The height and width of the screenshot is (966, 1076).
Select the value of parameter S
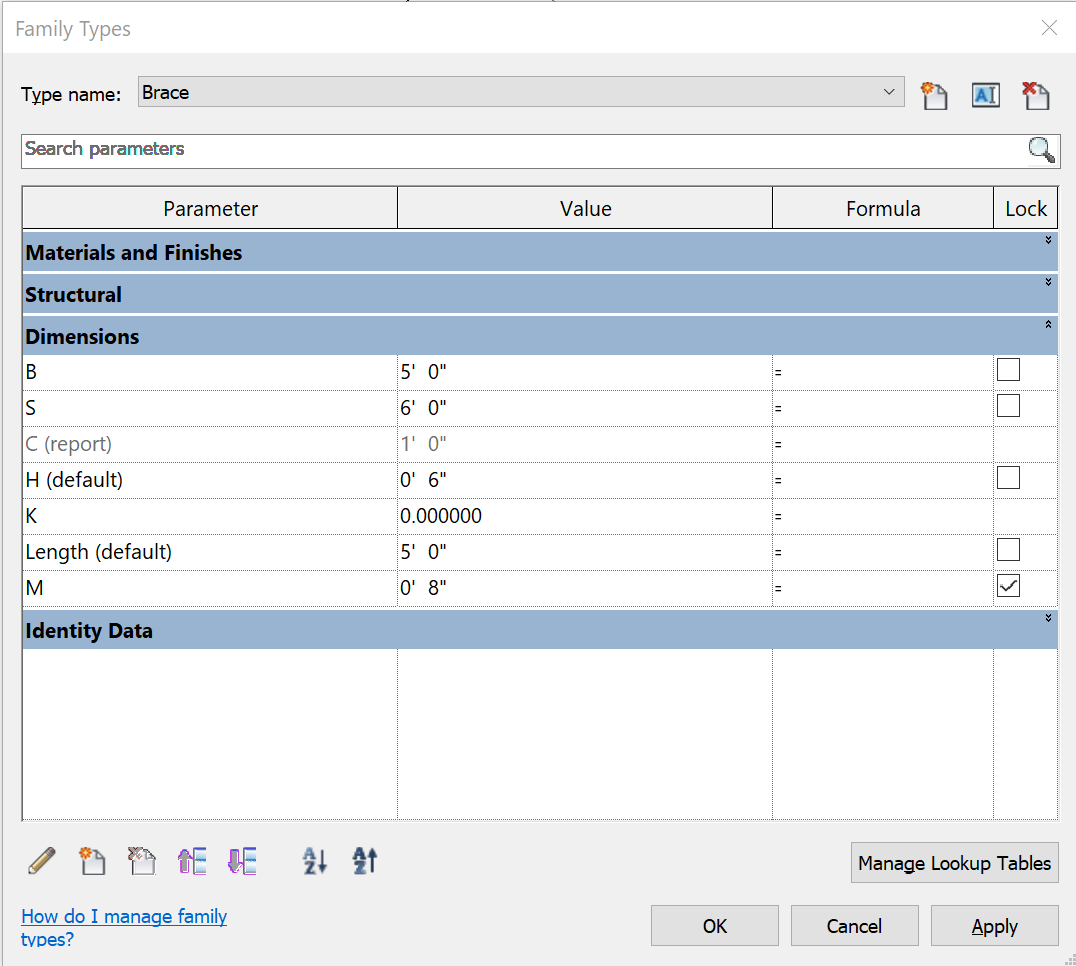(x=585, y=408)
